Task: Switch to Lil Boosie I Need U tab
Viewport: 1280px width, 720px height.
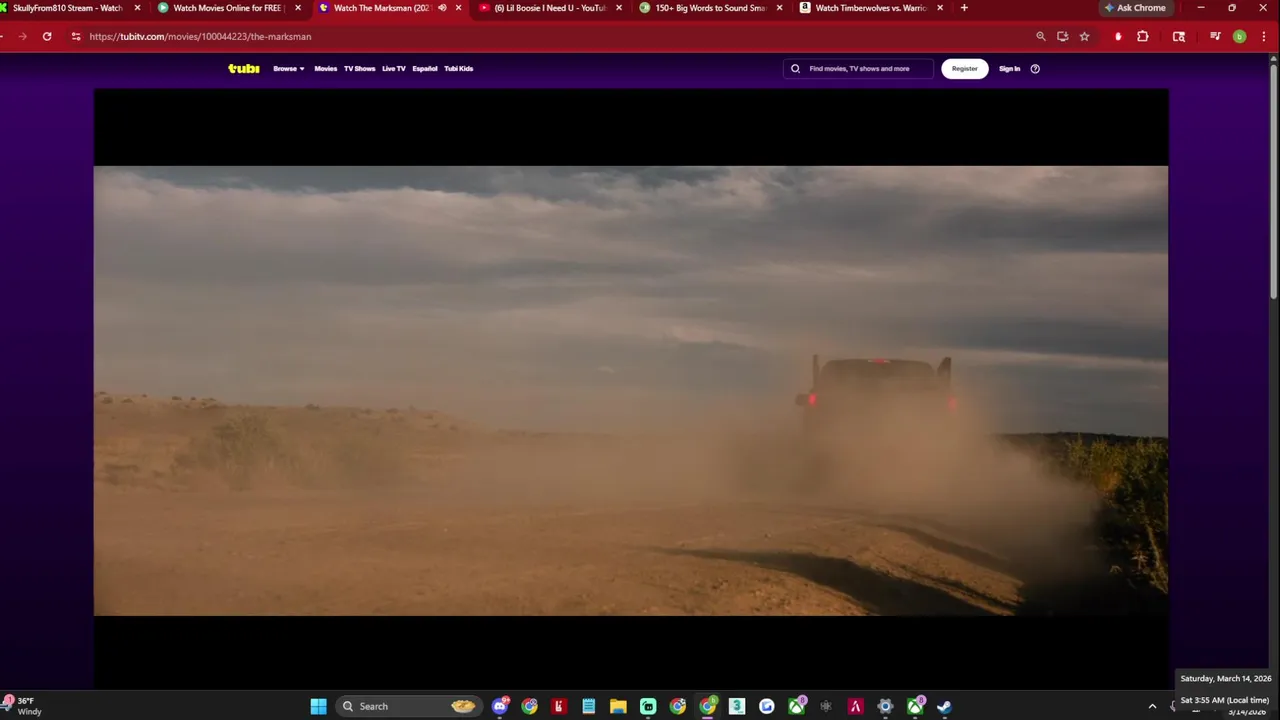Action: [x=550, y=8]
